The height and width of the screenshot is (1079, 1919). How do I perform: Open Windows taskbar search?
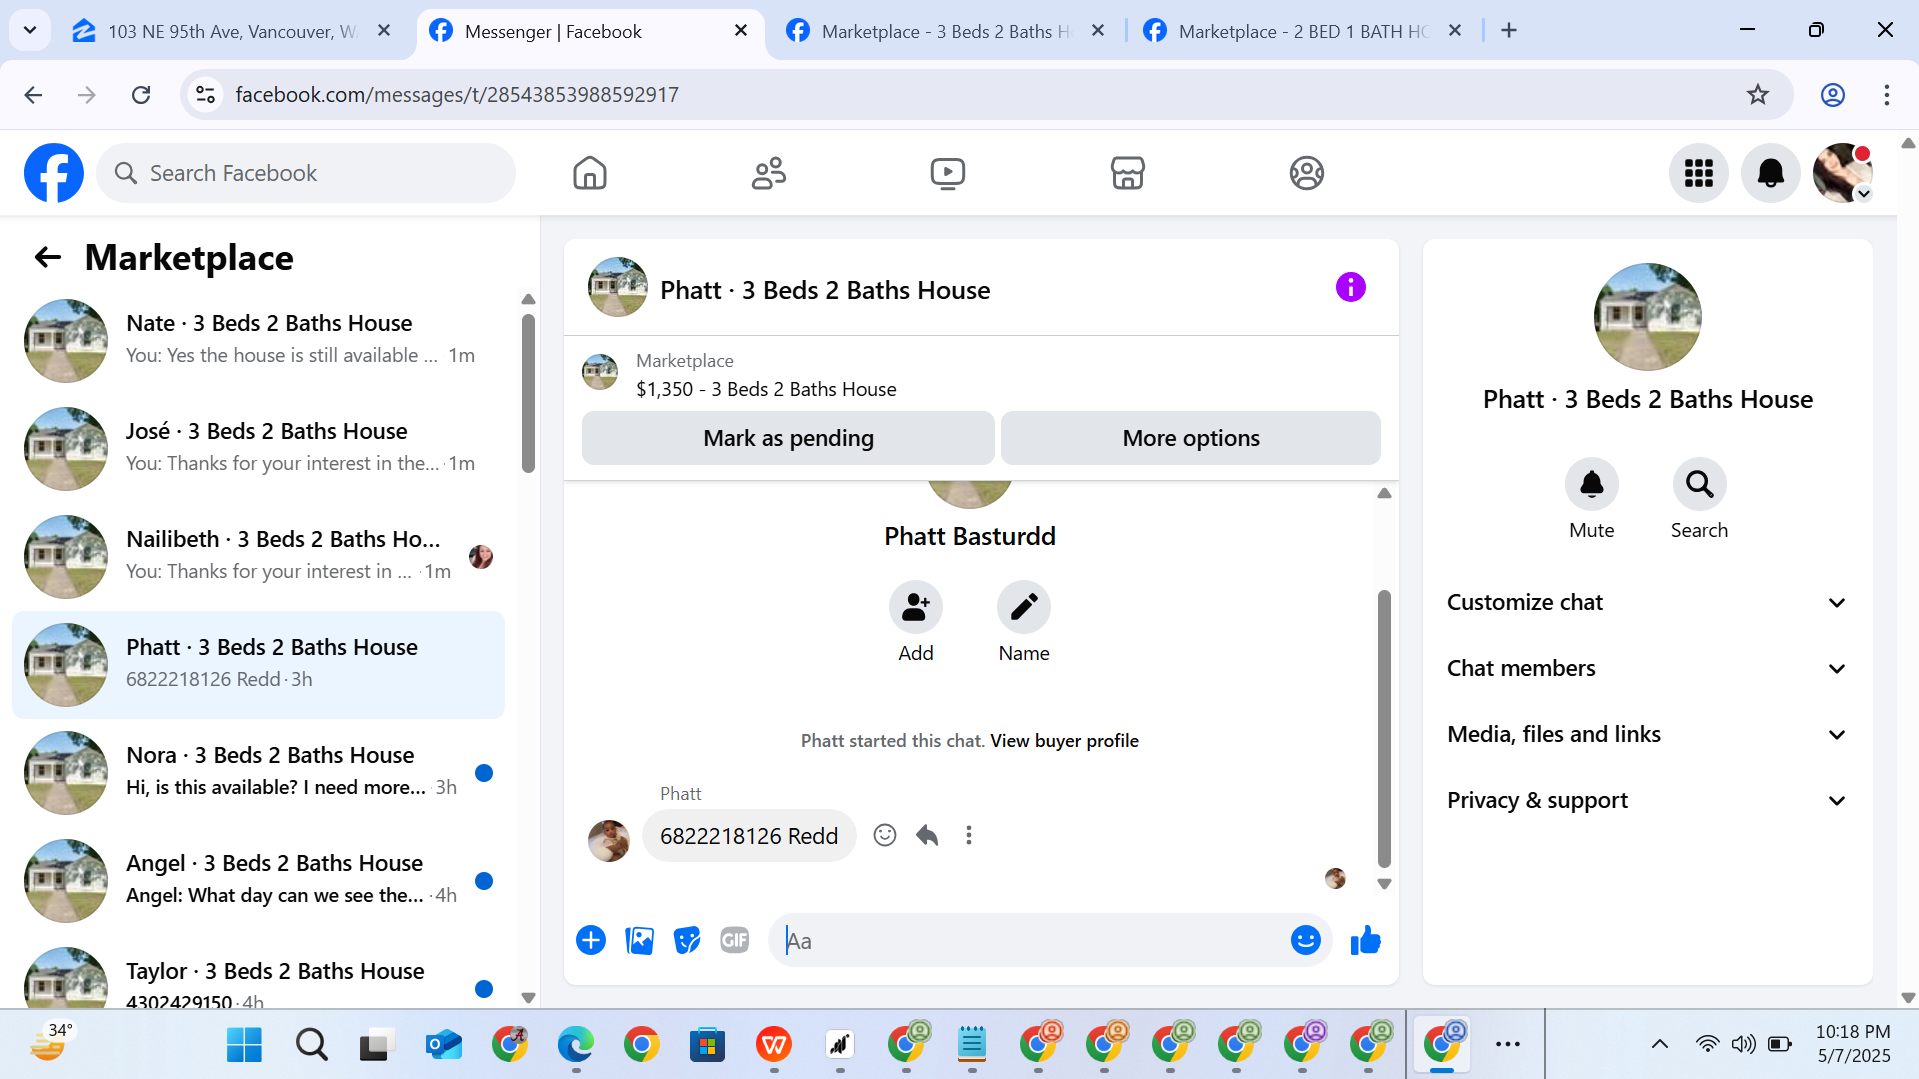point(311,1045)
